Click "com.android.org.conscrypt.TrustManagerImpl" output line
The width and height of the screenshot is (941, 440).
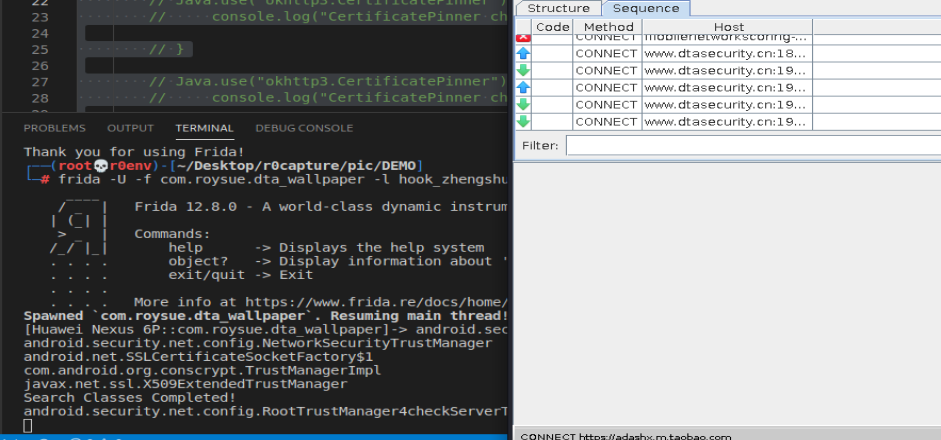(202, 370)
